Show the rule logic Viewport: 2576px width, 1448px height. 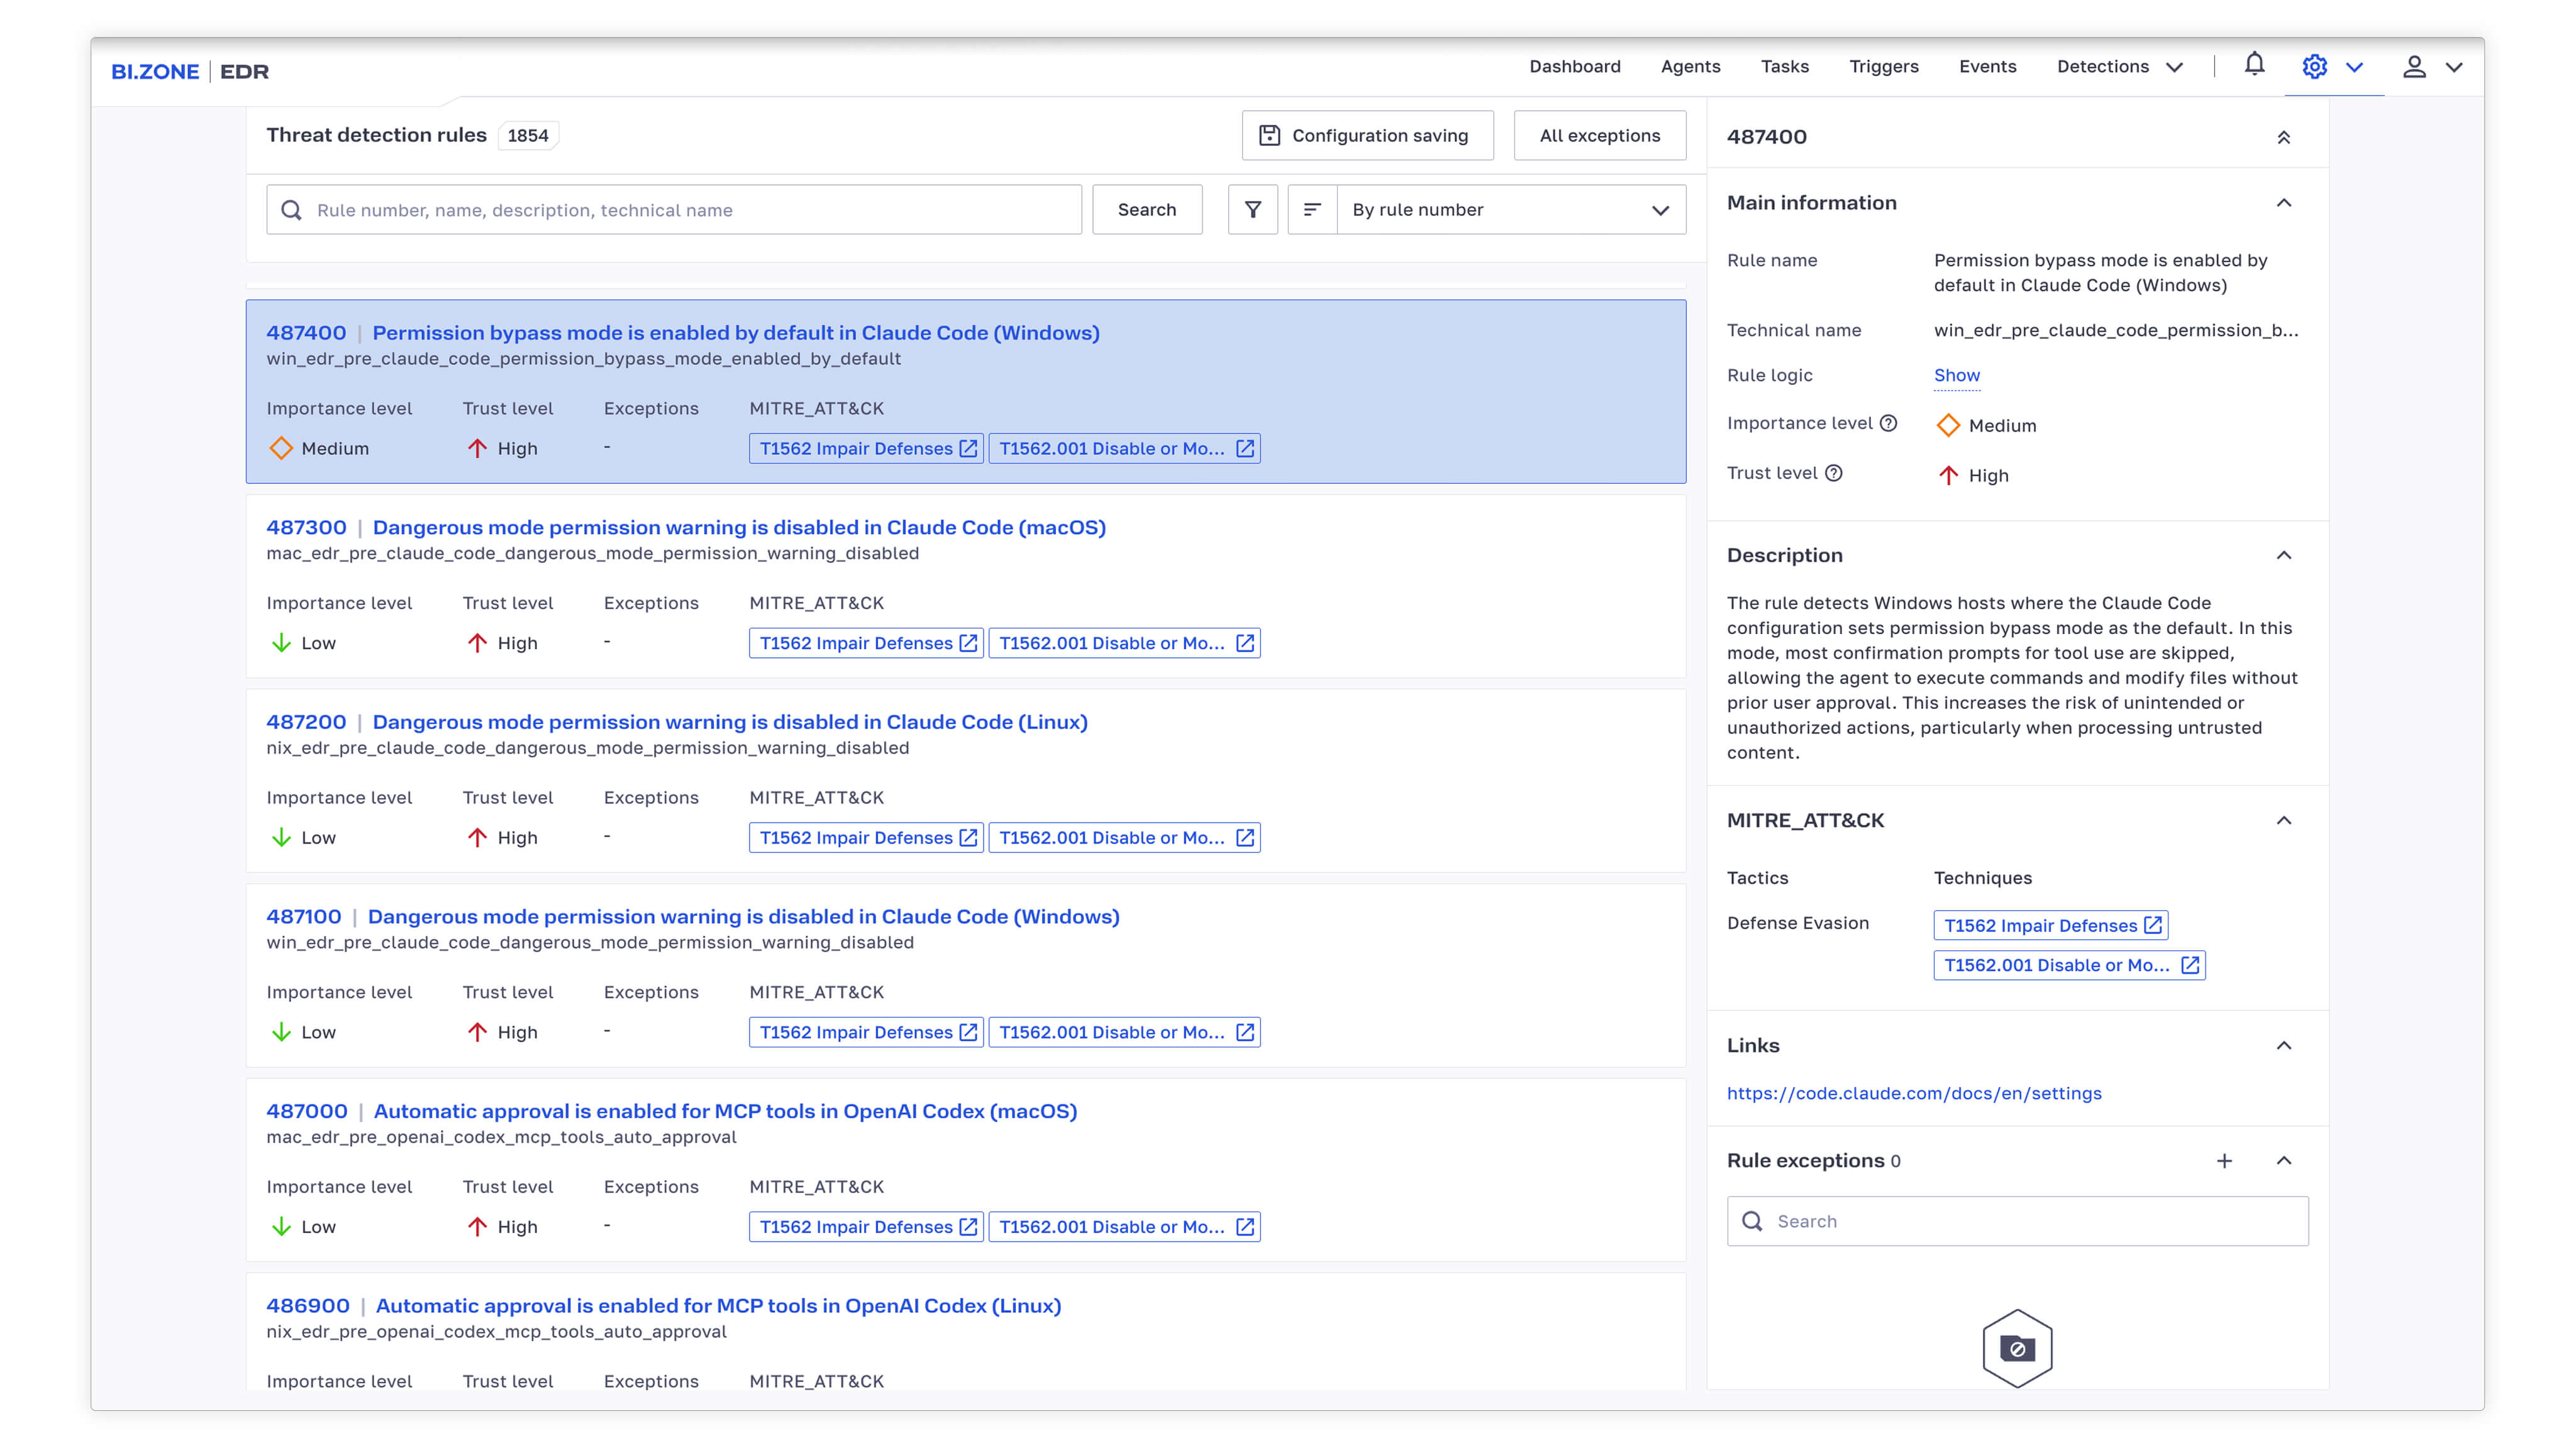1956,375
